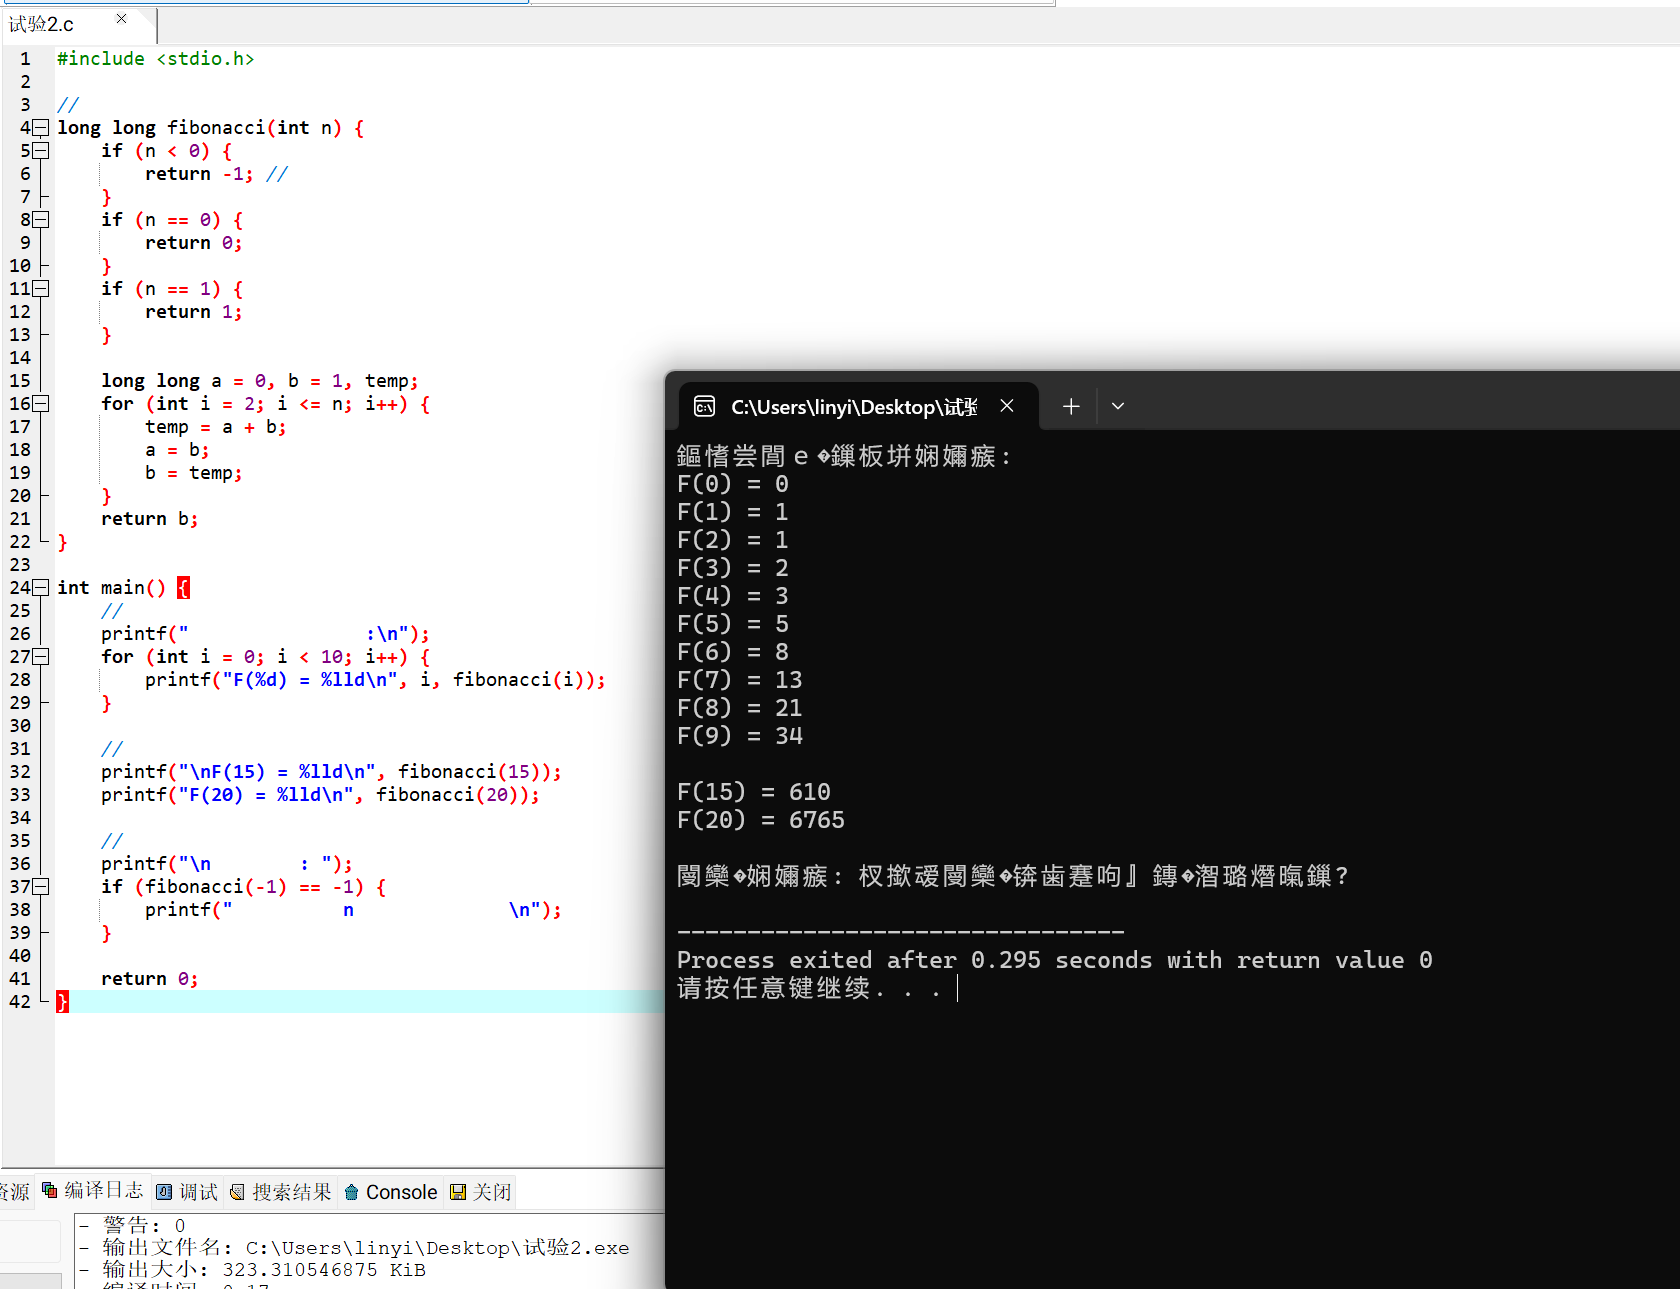This screenshot has height=1289, width=1680.
Task: Open a new terminal tab with plus button
Action: click(1071, 406)
